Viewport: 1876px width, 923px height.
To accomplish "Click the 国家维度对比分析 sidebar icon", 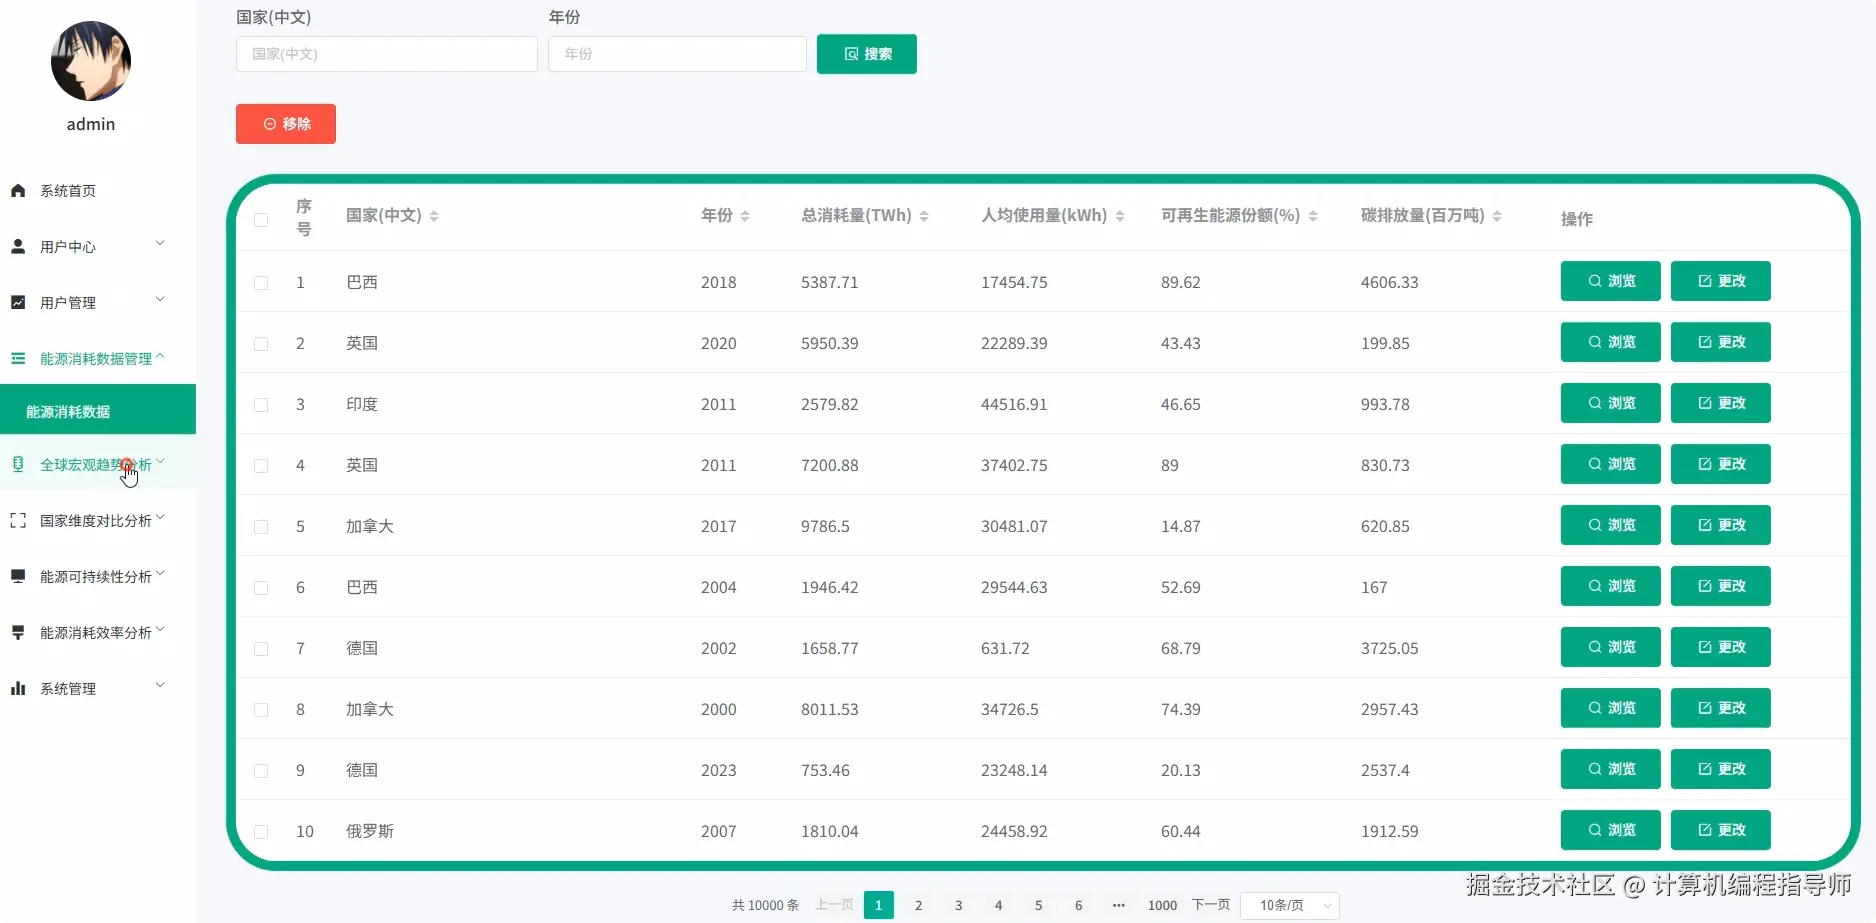I will [x=18, y=520].
